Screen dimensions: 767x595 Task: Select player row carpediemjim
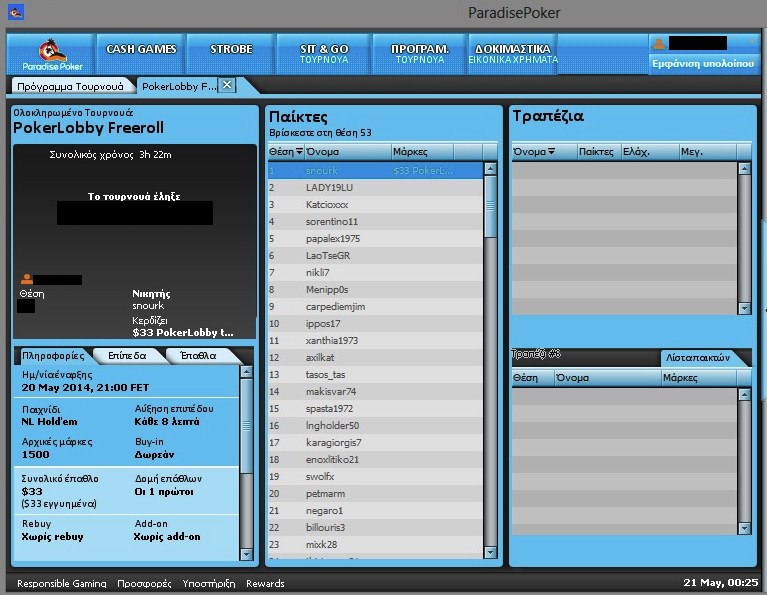click(x=375, y=307)
